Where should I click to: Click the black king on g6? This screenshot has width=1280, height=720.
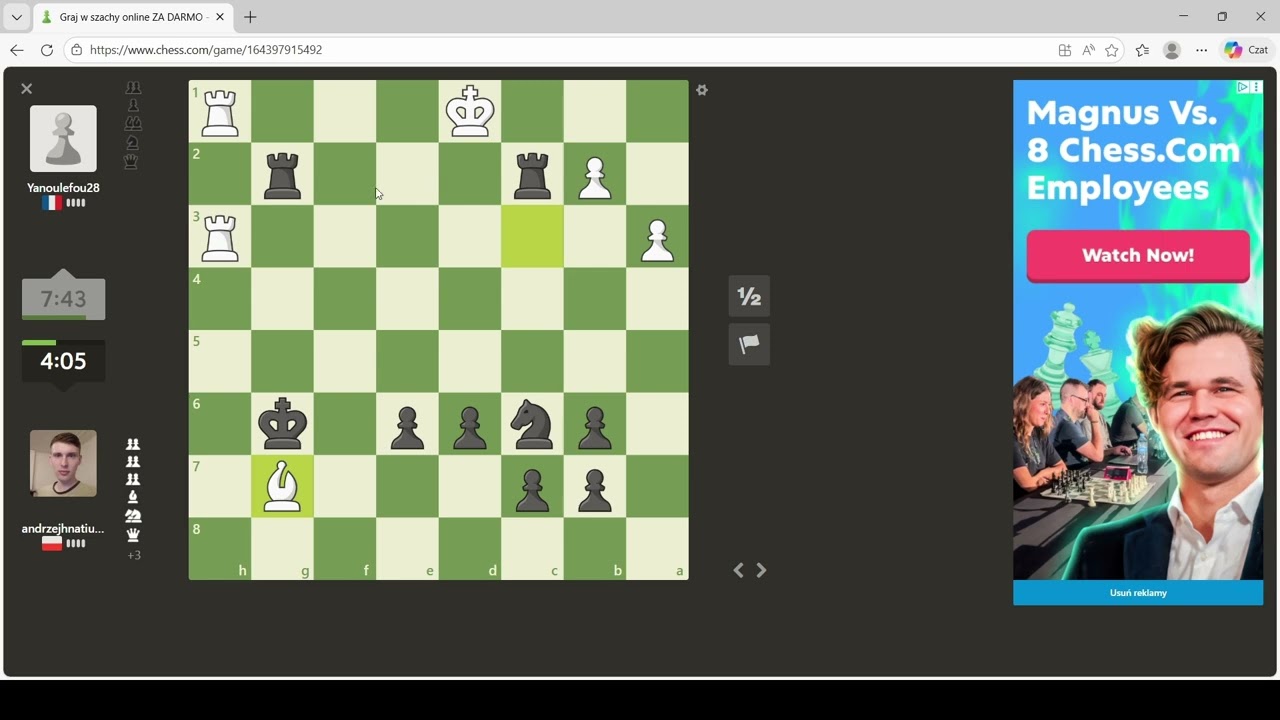click(x=282, y=424)
